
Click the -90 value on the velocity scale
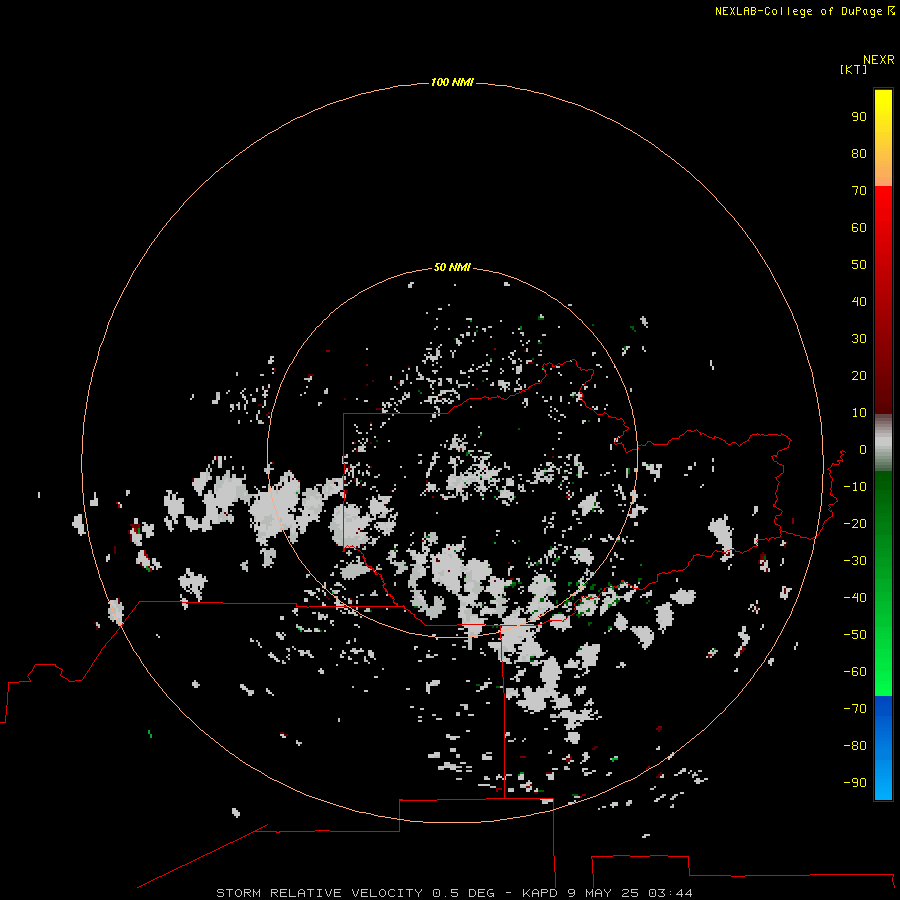pos(855,783)
